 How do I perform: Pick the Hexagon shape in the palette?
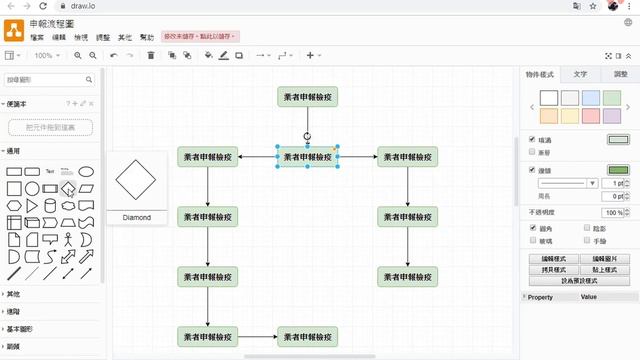point(14,206)
